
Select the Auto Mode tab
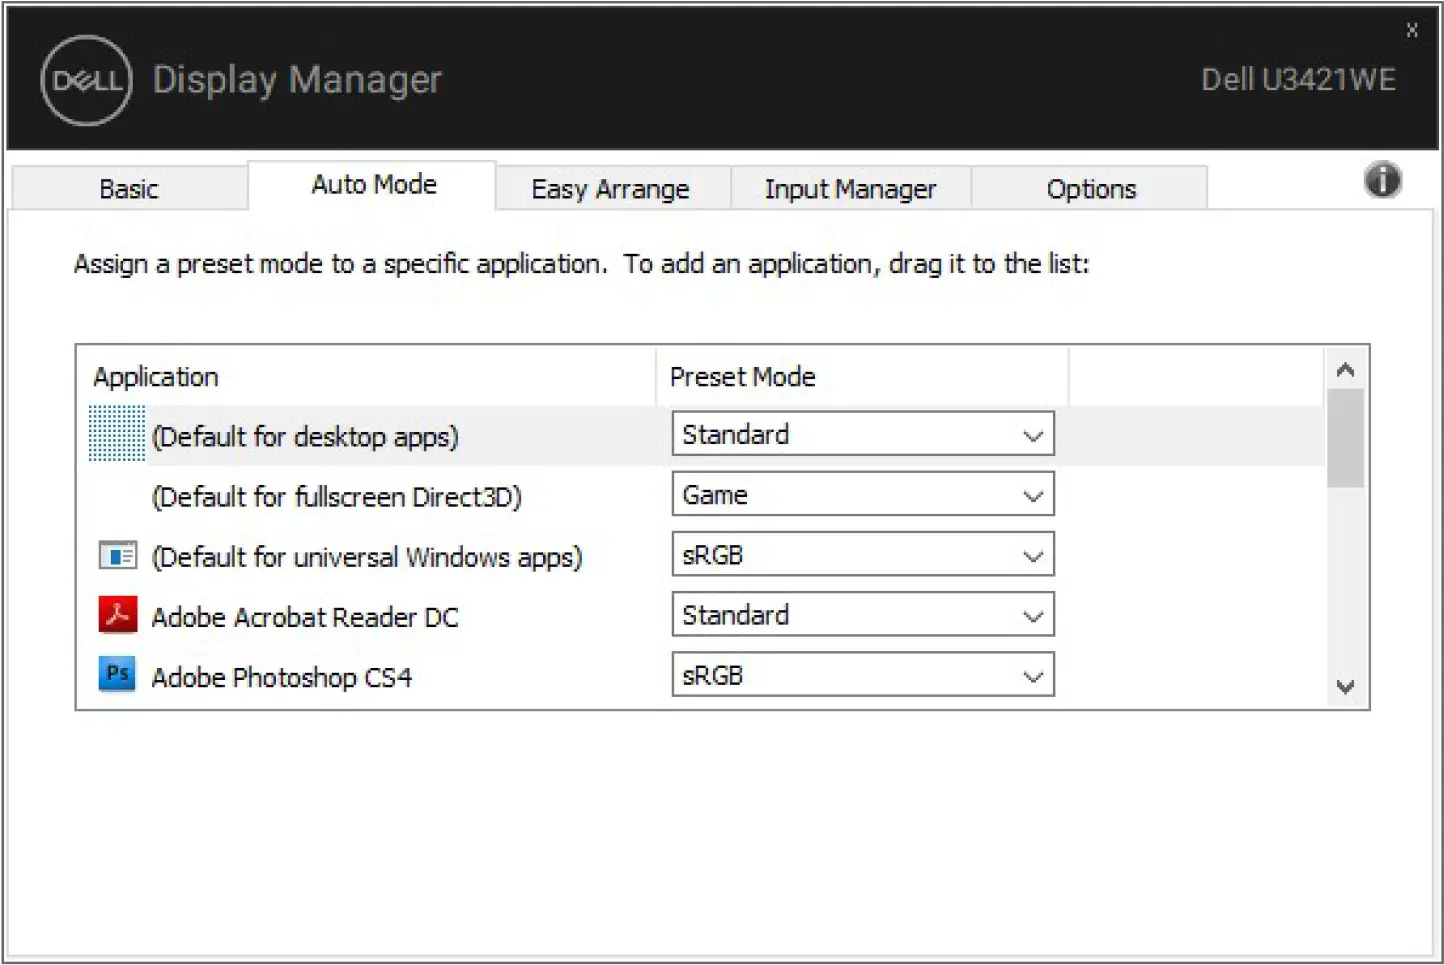click(x=374, y=185)
